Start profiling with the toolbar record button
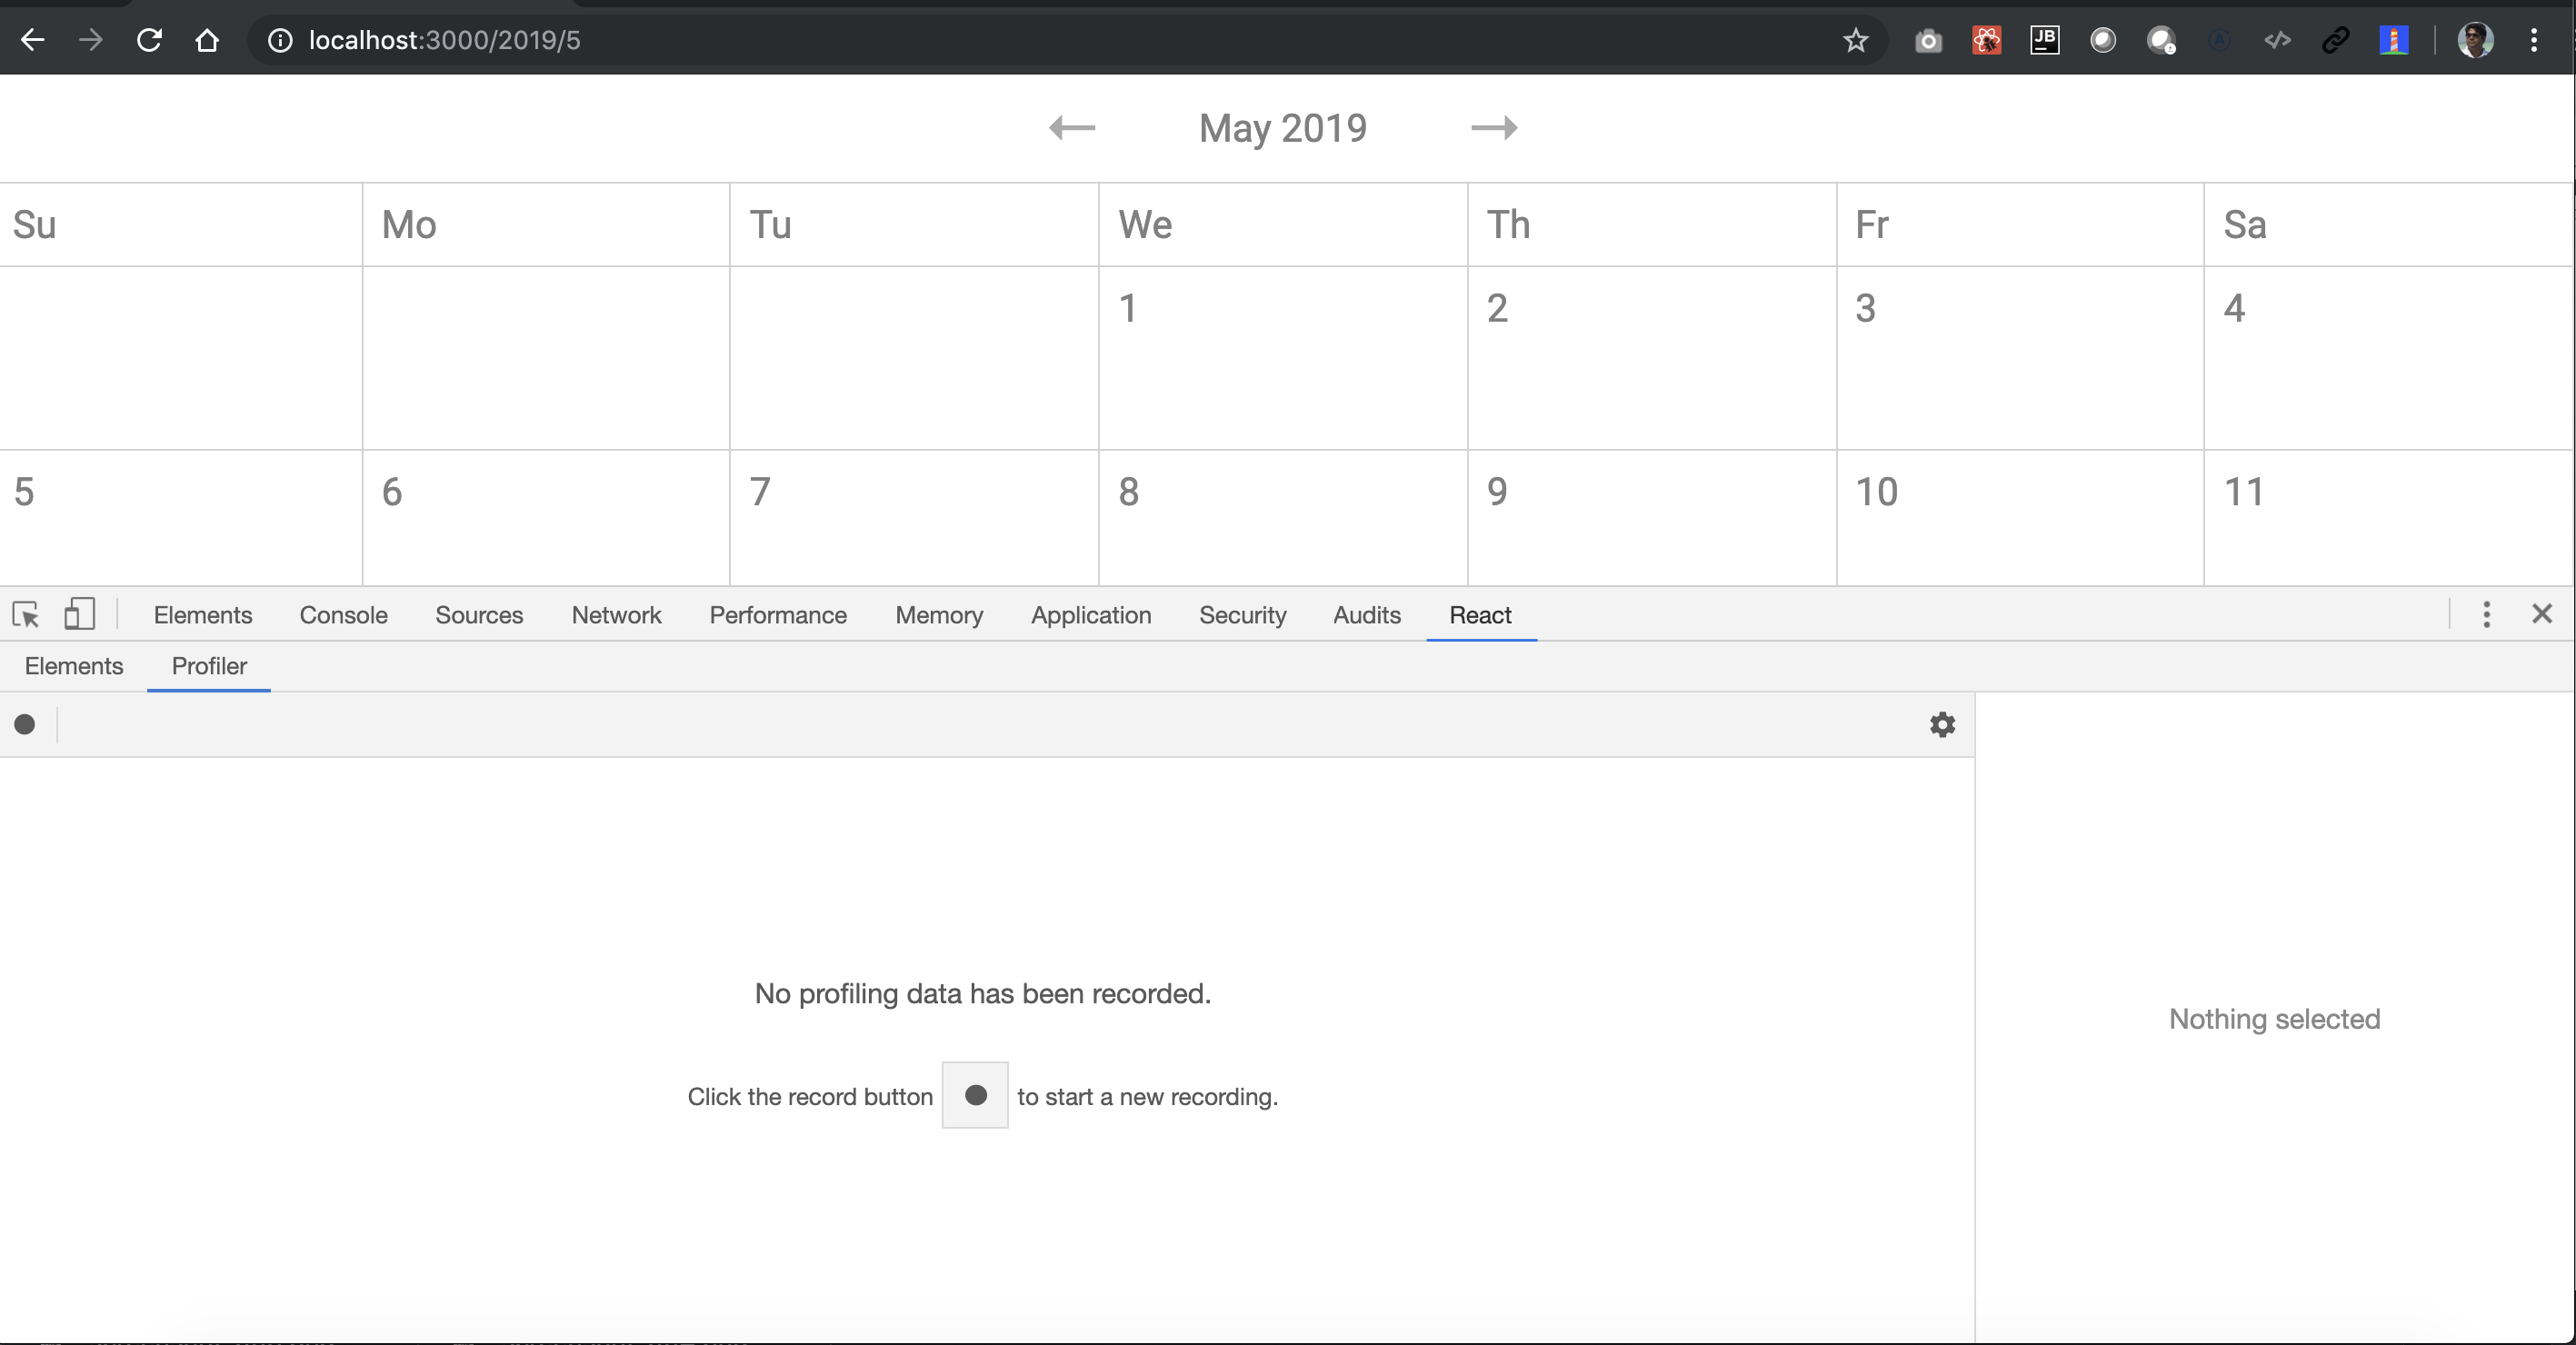 (25, 724)
